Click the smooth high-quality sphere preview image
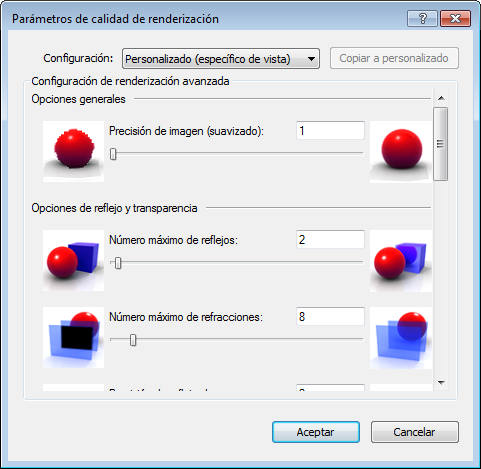Viewport: 481px width, 469px height. (401, 152)
